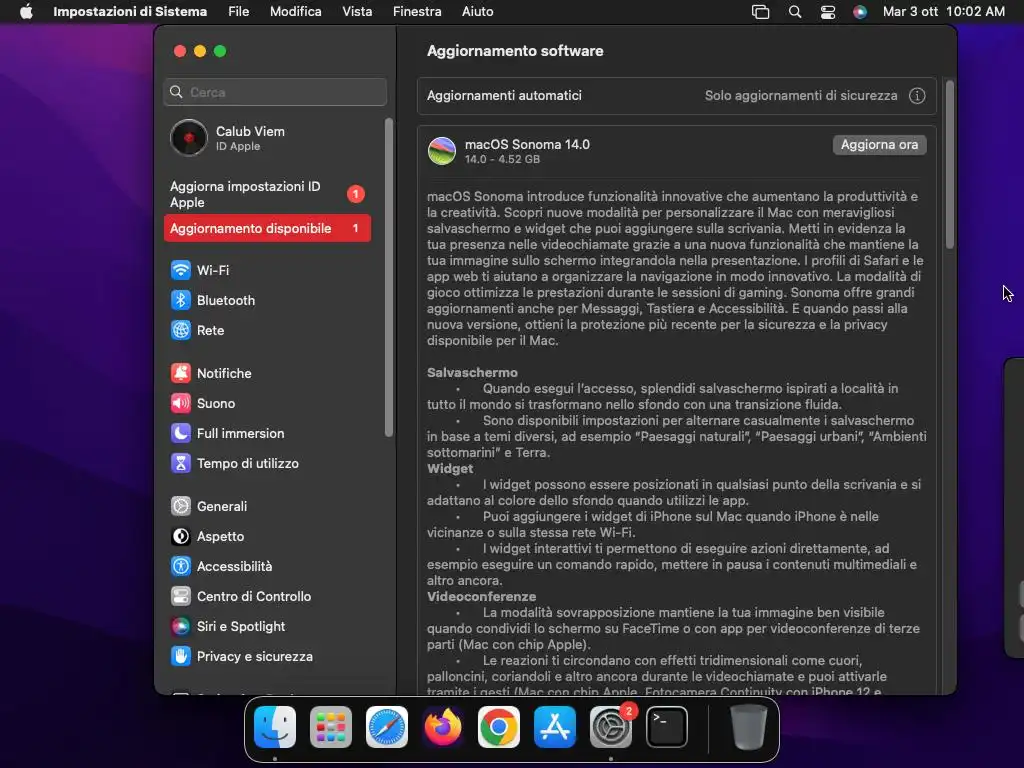Open Spotlight search in menu bar

[x=795, y=12]
